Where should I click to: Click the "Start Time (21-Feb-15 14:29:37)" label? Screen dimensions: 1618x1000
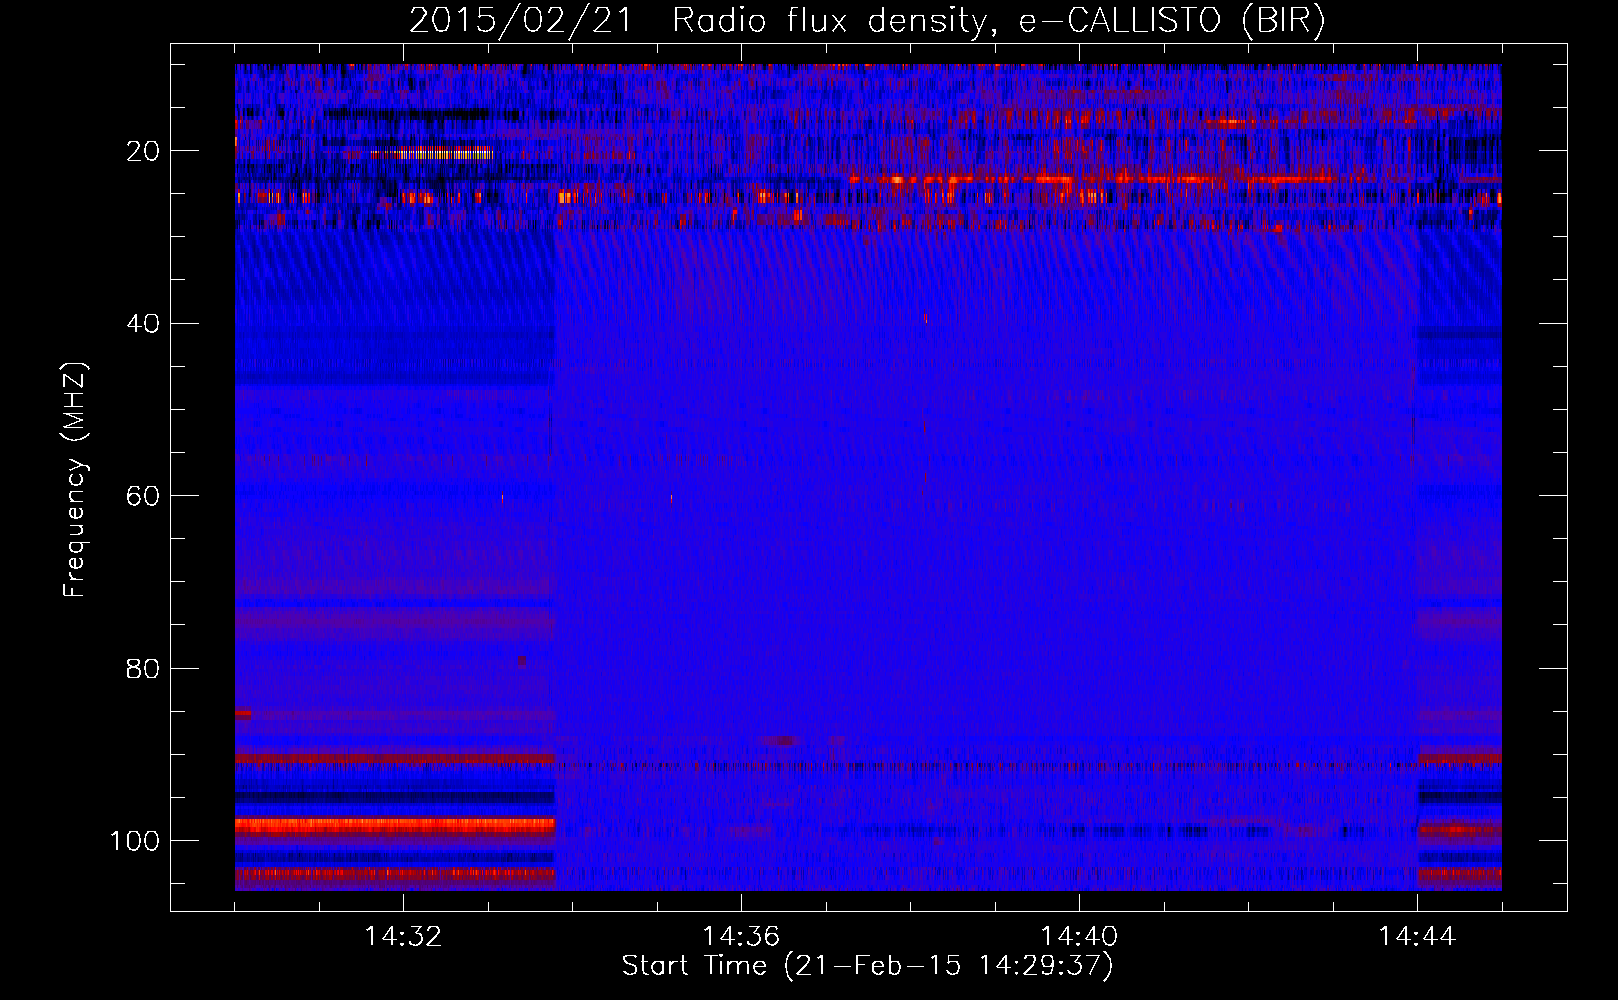click(x=867, y=966)
